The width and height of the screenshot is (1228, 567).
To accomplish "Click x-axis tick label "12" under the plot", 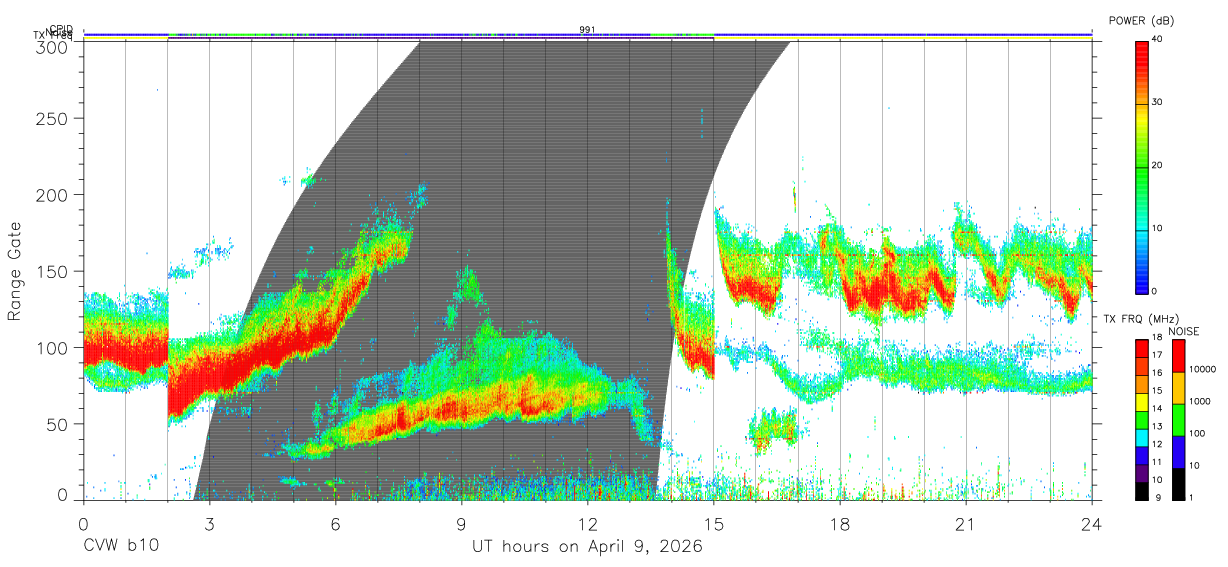I will [588, 523].
